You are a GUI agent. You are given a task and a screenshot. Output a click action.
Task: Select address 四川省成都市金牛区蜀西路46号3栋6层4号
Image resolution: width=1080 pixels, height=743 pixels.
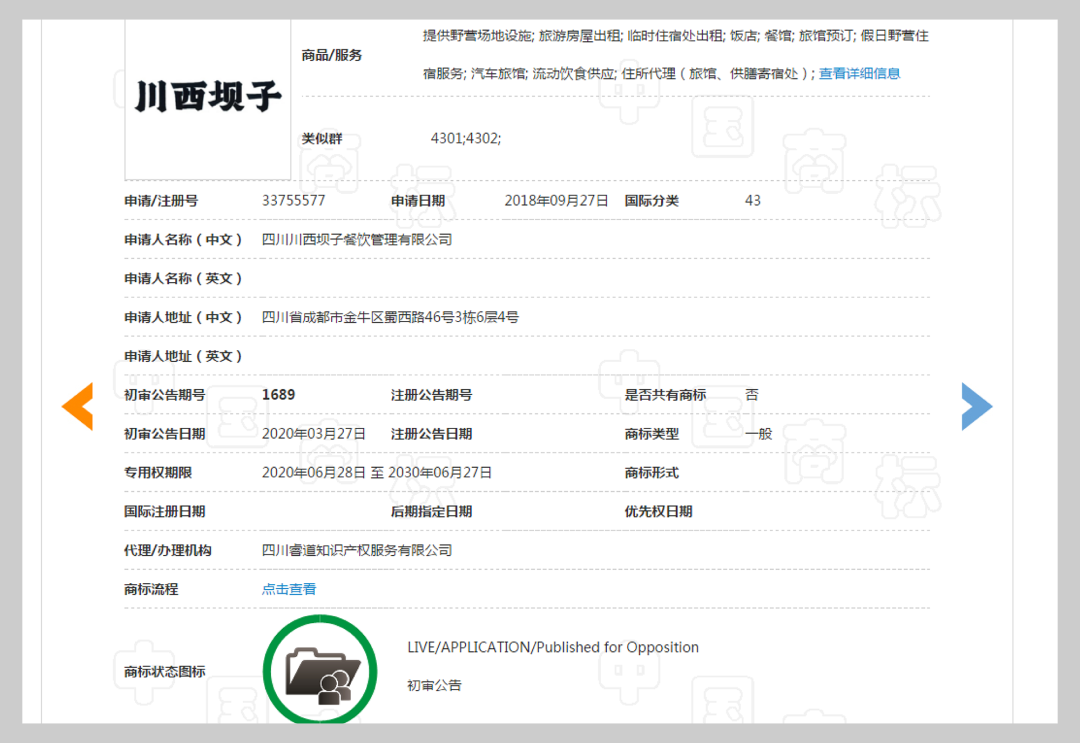[390, 317]
